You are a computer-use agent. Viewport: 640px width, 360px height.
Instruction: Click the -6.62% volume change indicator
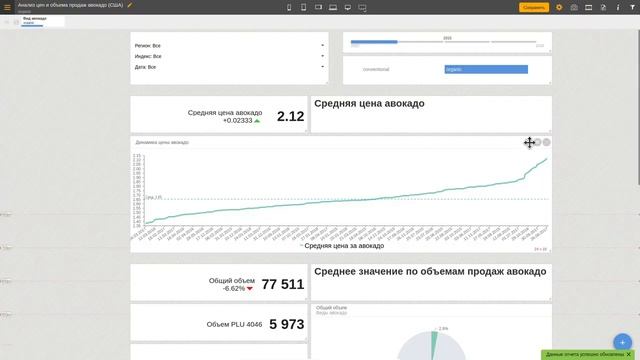[238, 289]
